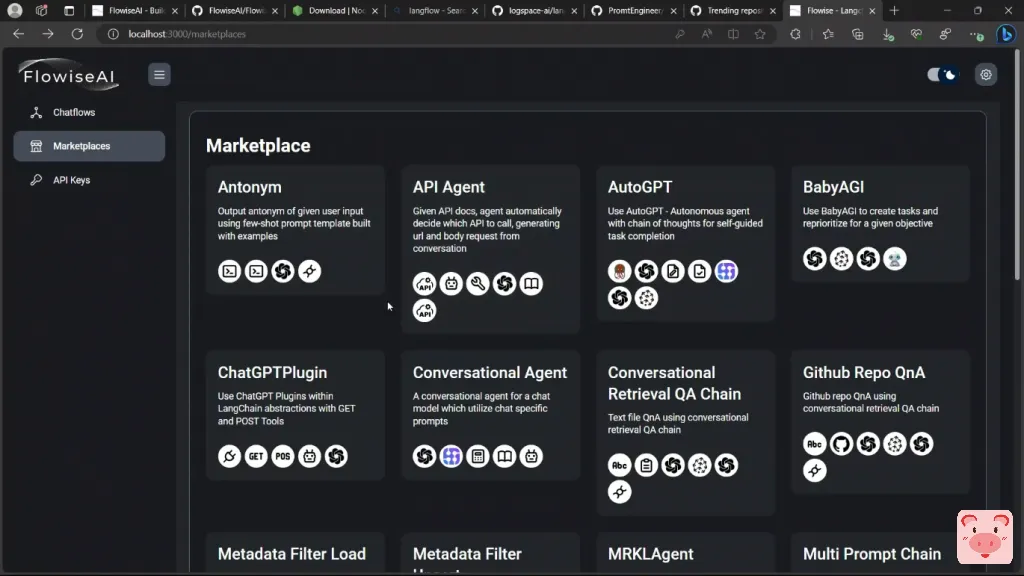Select Marketplaces in the sidebar
The height and width of the screenshot is (576, 1024).
tap(82, 146)
